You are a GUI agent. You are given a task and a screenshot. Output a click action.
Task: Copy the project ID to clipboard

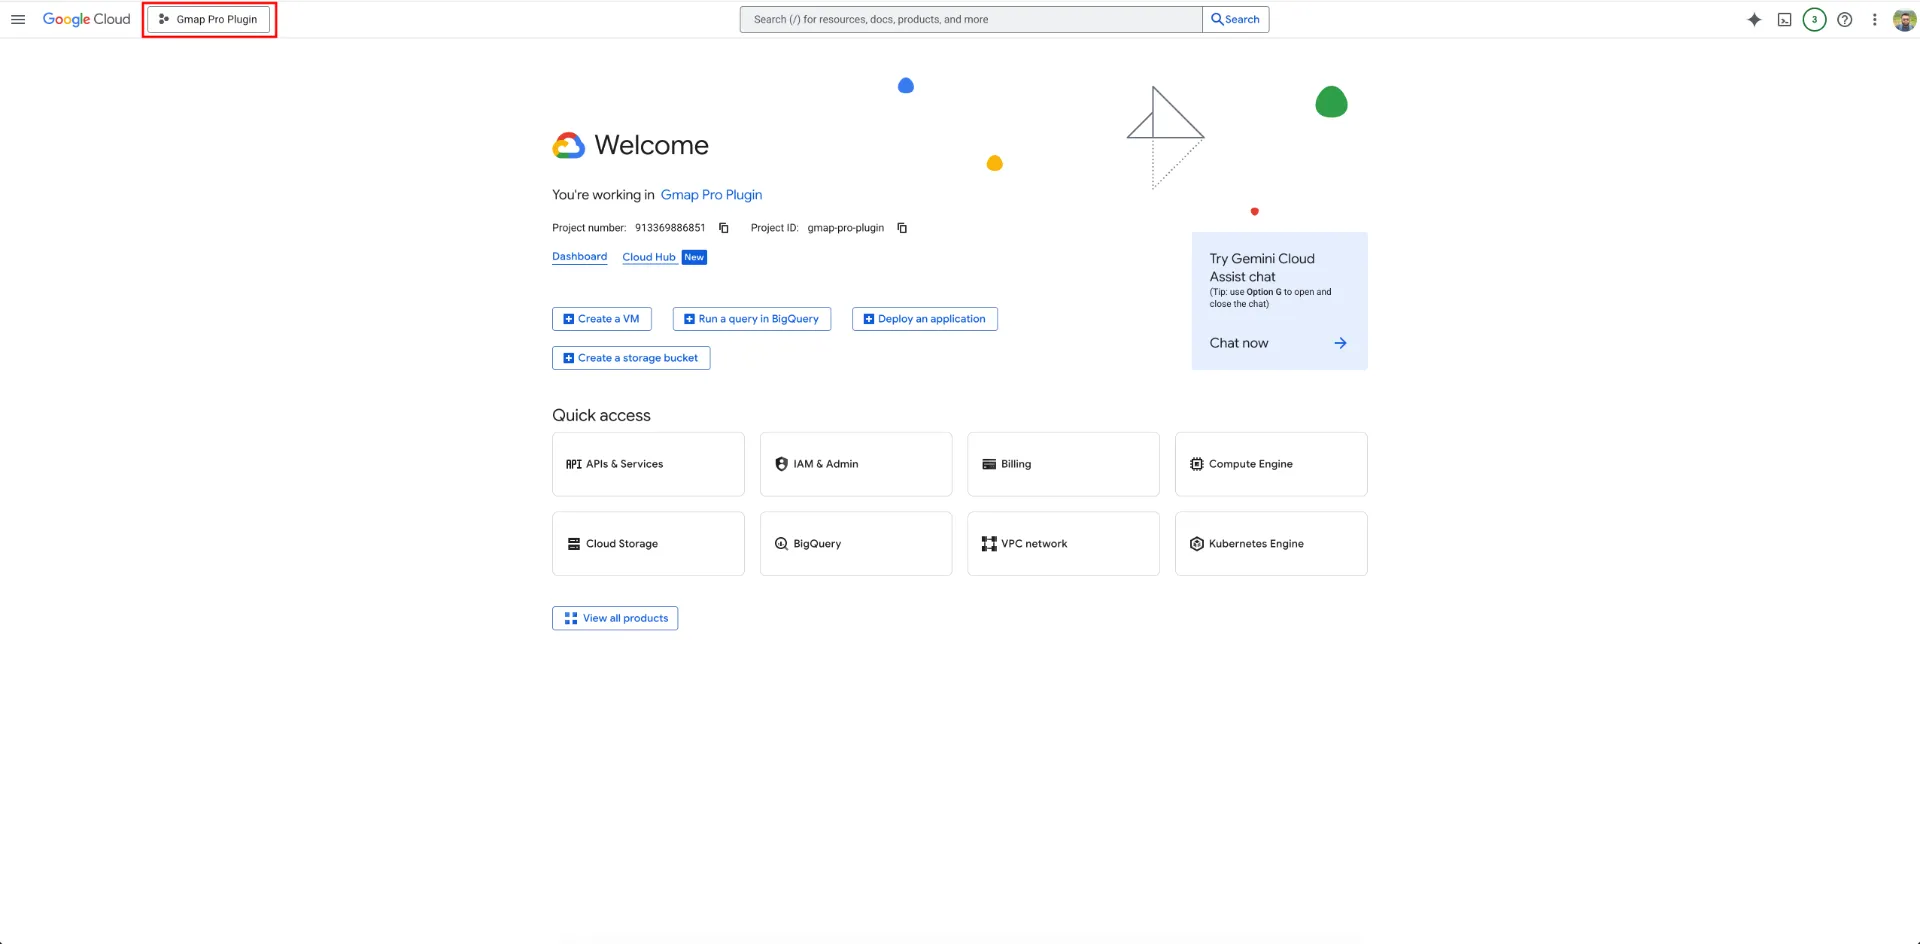pyautogui.click(x=902, y=228)
